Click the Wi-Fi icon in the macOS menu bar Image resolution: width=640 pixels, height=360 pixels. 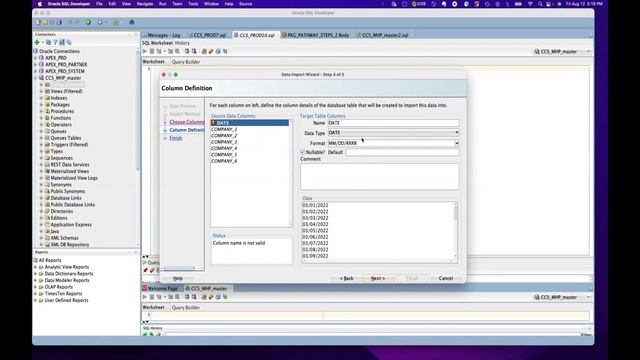point(530,4)
